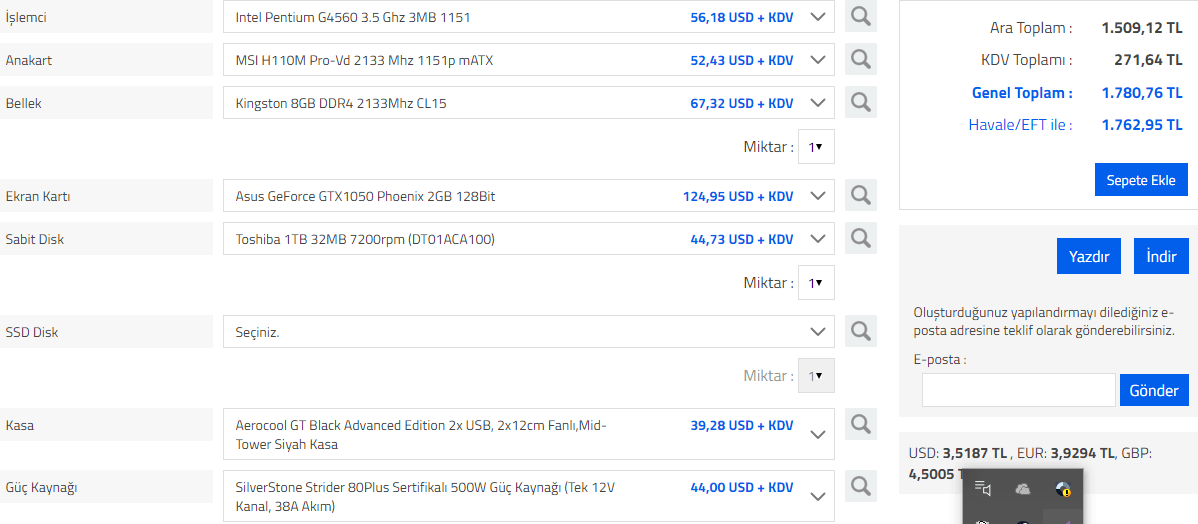Click search icon beside Ekran Kartı
The image size is (1198, 524).
point(860,196)
